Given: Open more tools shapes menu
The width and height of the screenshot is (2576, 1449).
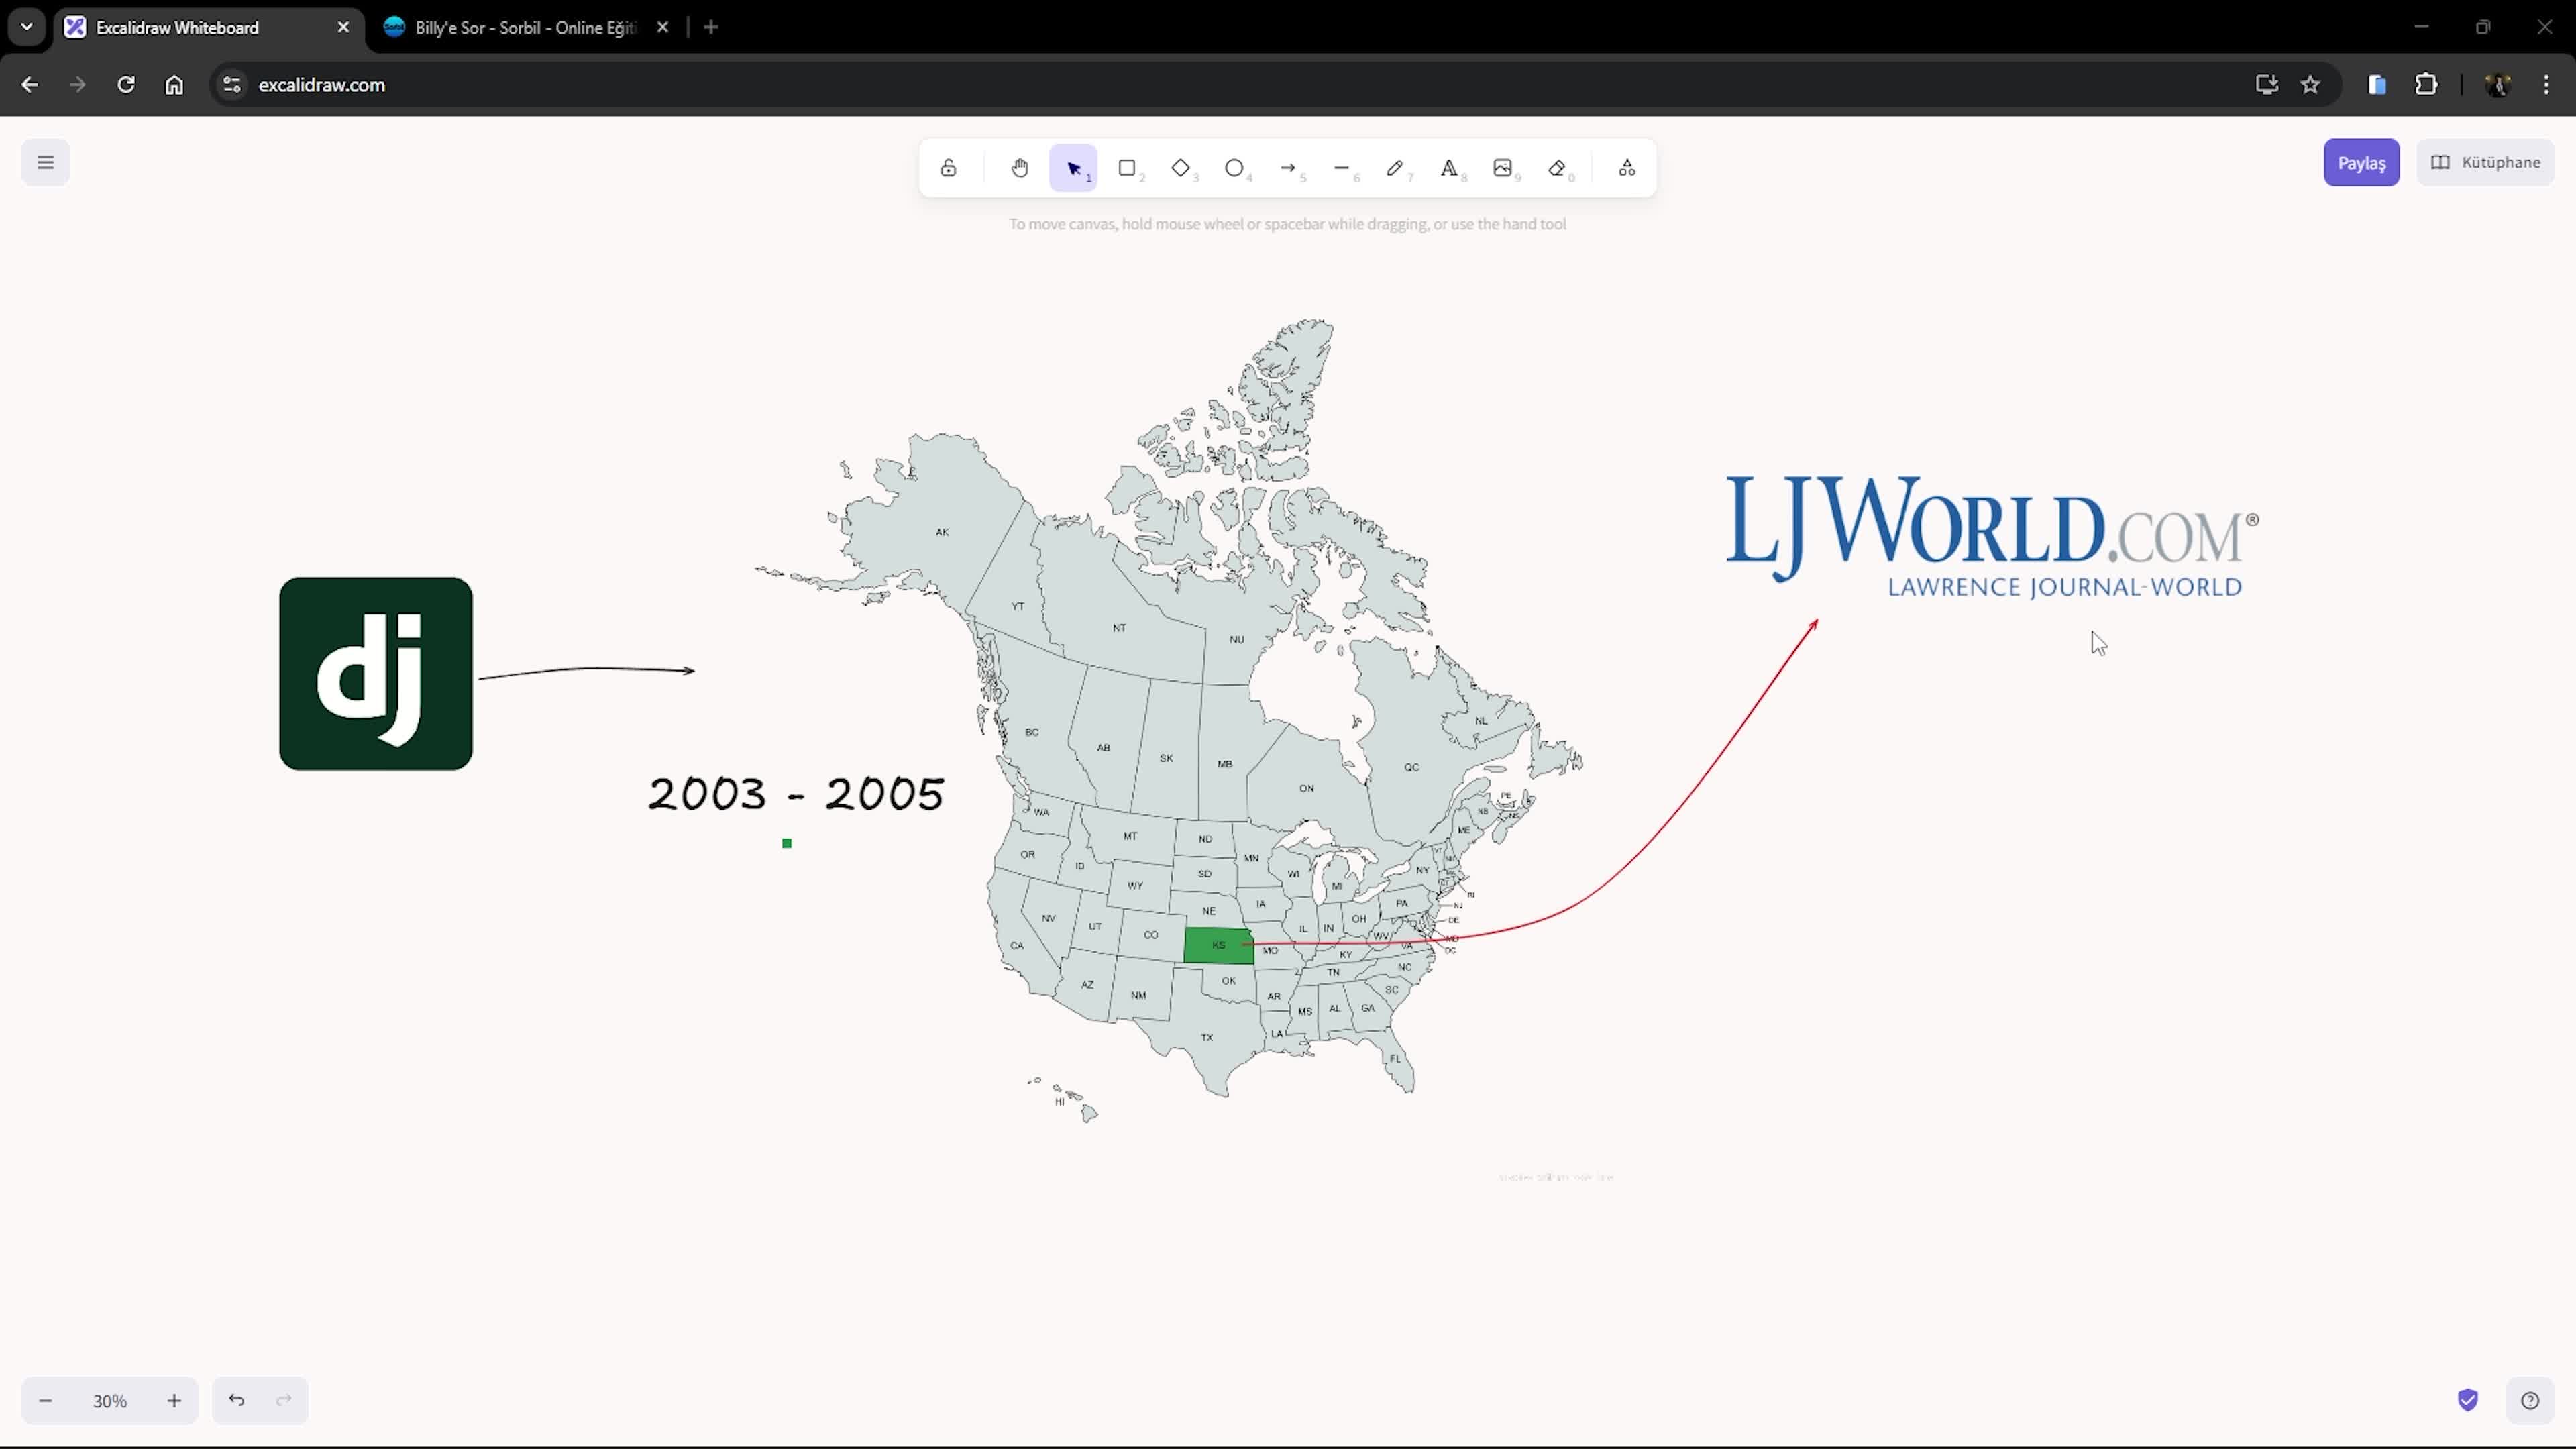Looking at the screenshot, I should (1627, 168).
